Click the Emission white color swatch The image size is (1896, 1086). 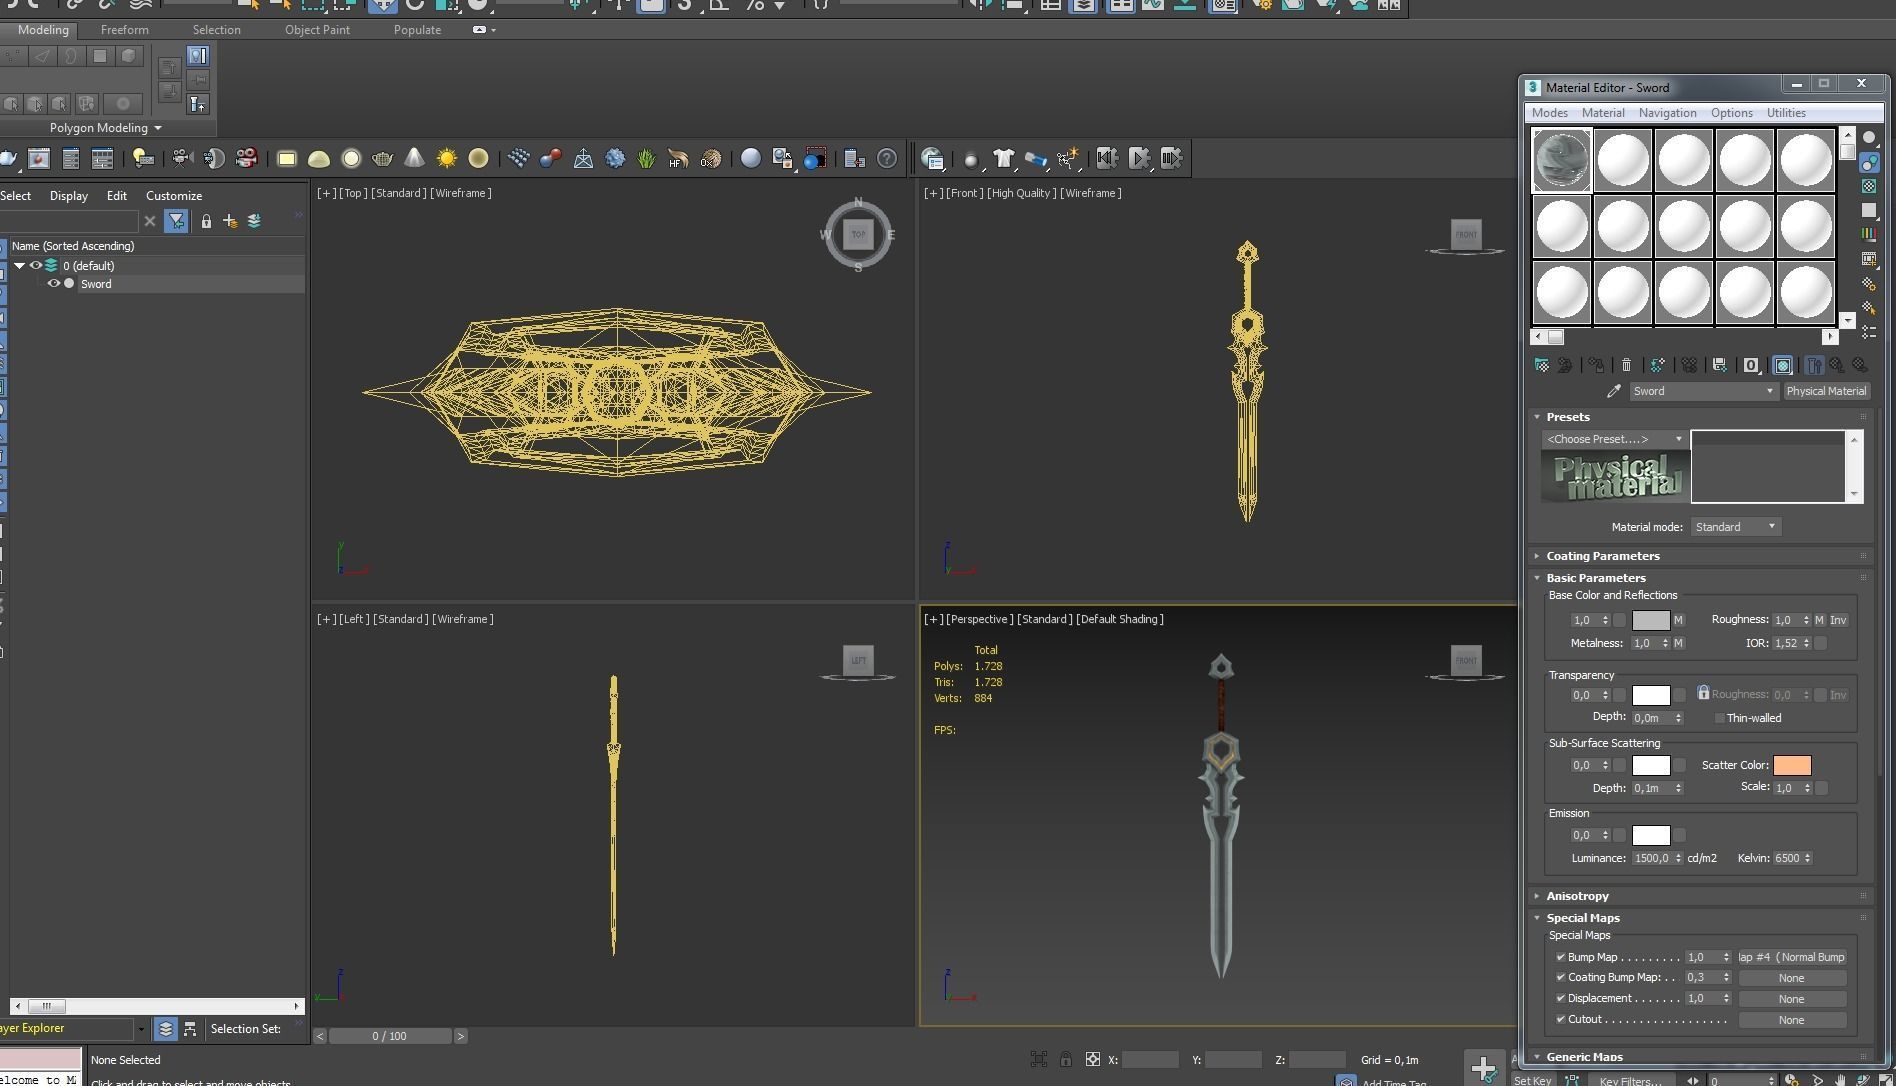pos(1650,835)
